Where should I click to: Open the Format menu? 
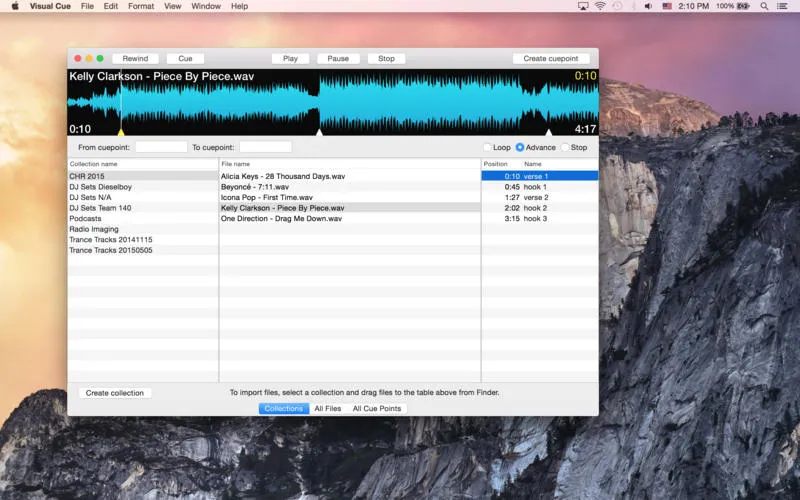pyautogui.click(x=141, y=6)
